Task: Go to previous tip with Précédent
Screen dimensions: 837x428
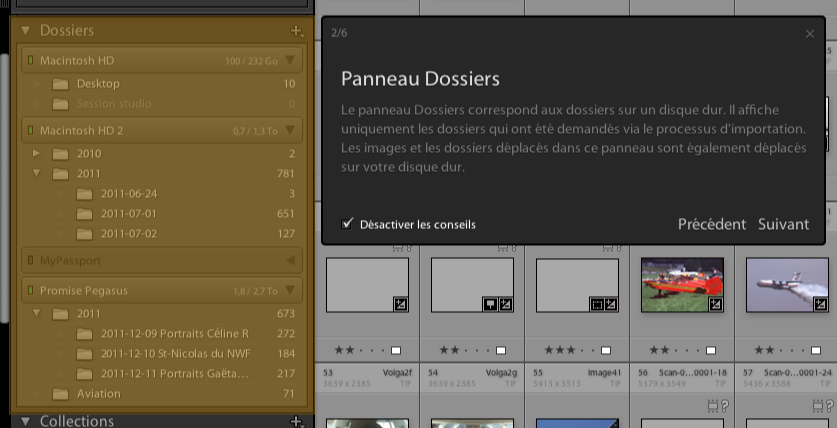Action: tap(712, 225)
